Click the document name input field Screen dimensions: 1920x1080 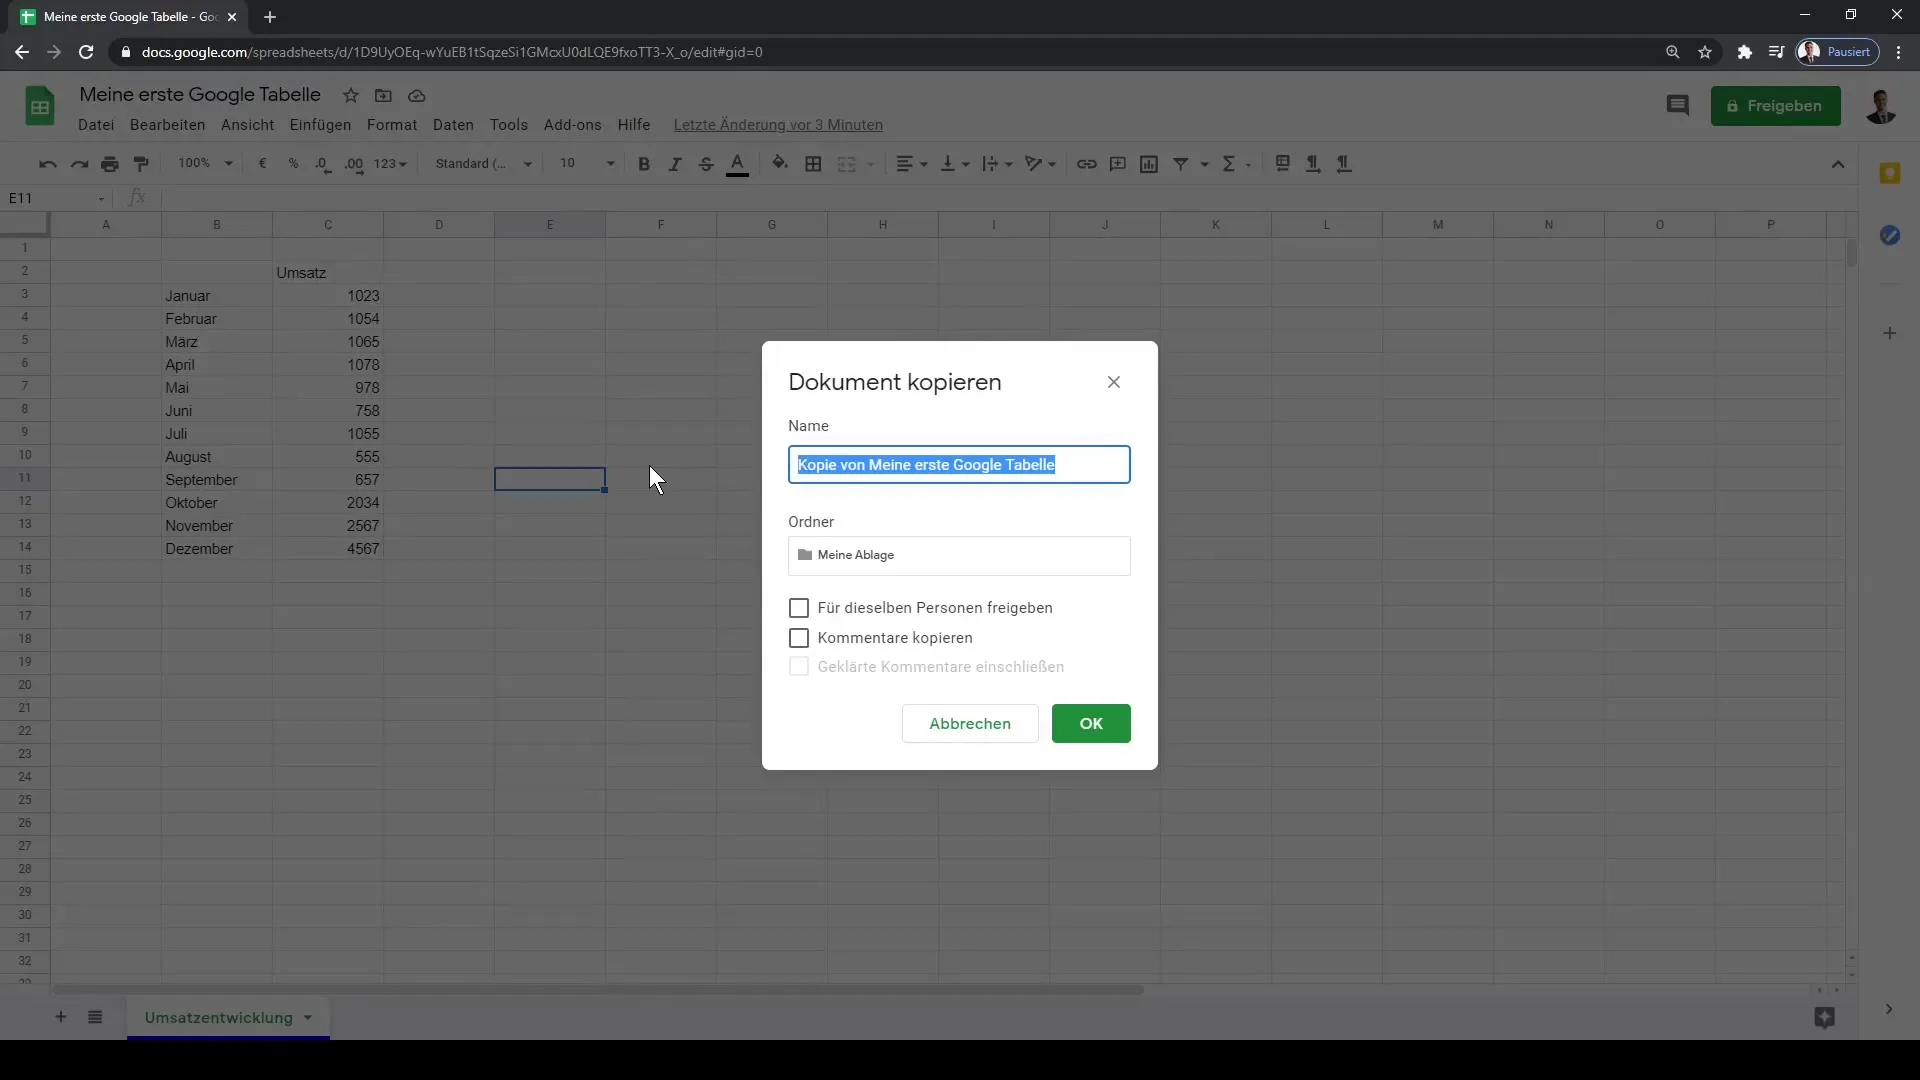tap(960, 464)
